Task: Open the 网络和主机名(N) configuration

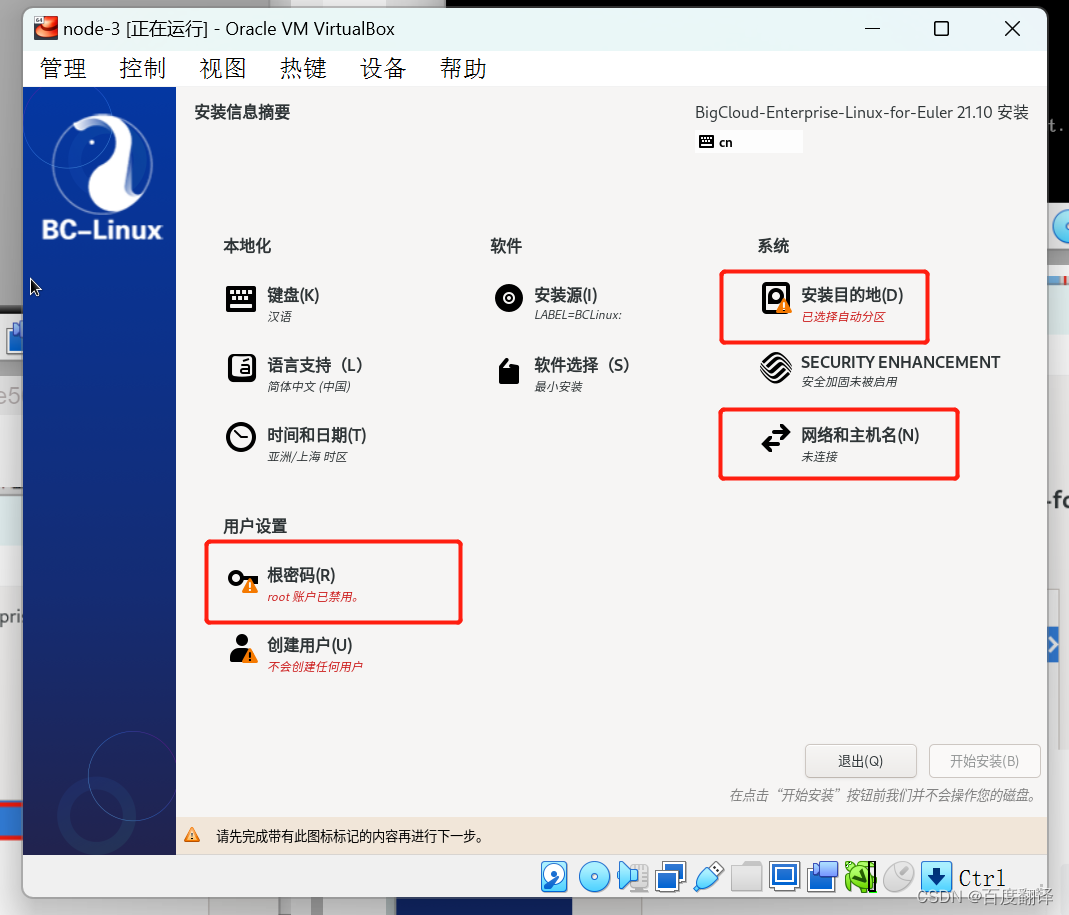Action: (838, 443)
